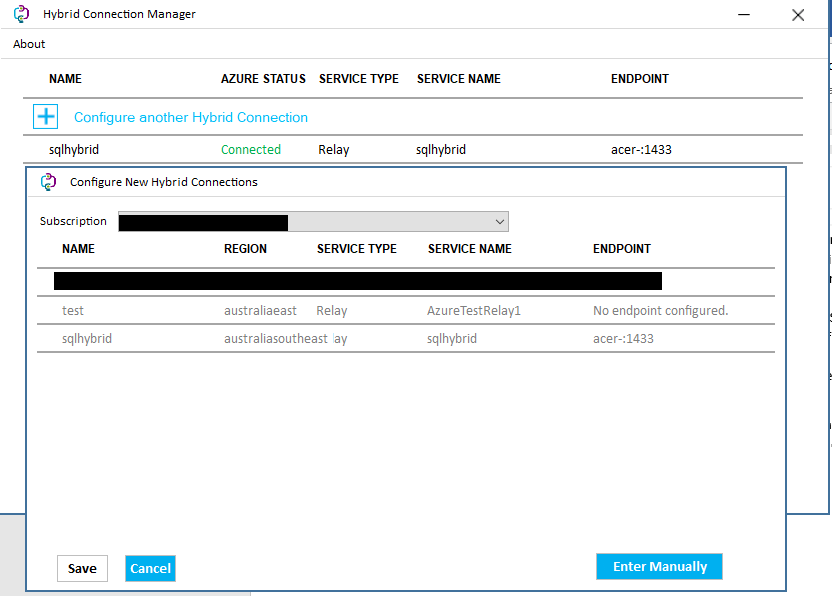The height and width of the screenshot is (596, 832).
Task: Click the sqlhybrid service name in main list
Action: (441, 150)
